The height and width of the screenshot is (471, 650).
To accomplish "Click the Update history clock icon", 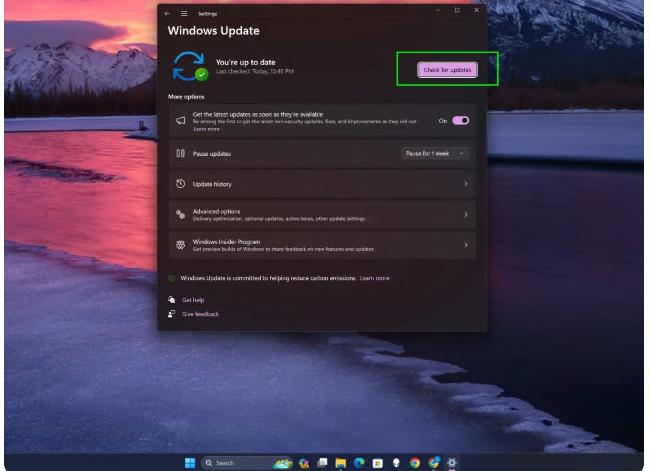I will pyautogui.click(x=181, y=184).
